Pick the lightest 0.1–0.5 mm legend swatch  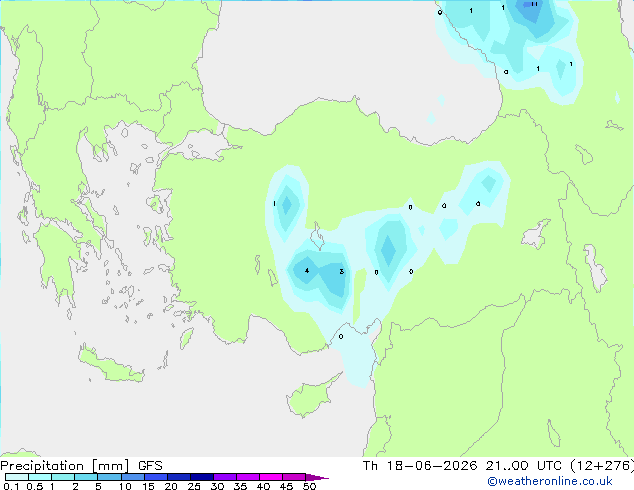pos(17,477)
